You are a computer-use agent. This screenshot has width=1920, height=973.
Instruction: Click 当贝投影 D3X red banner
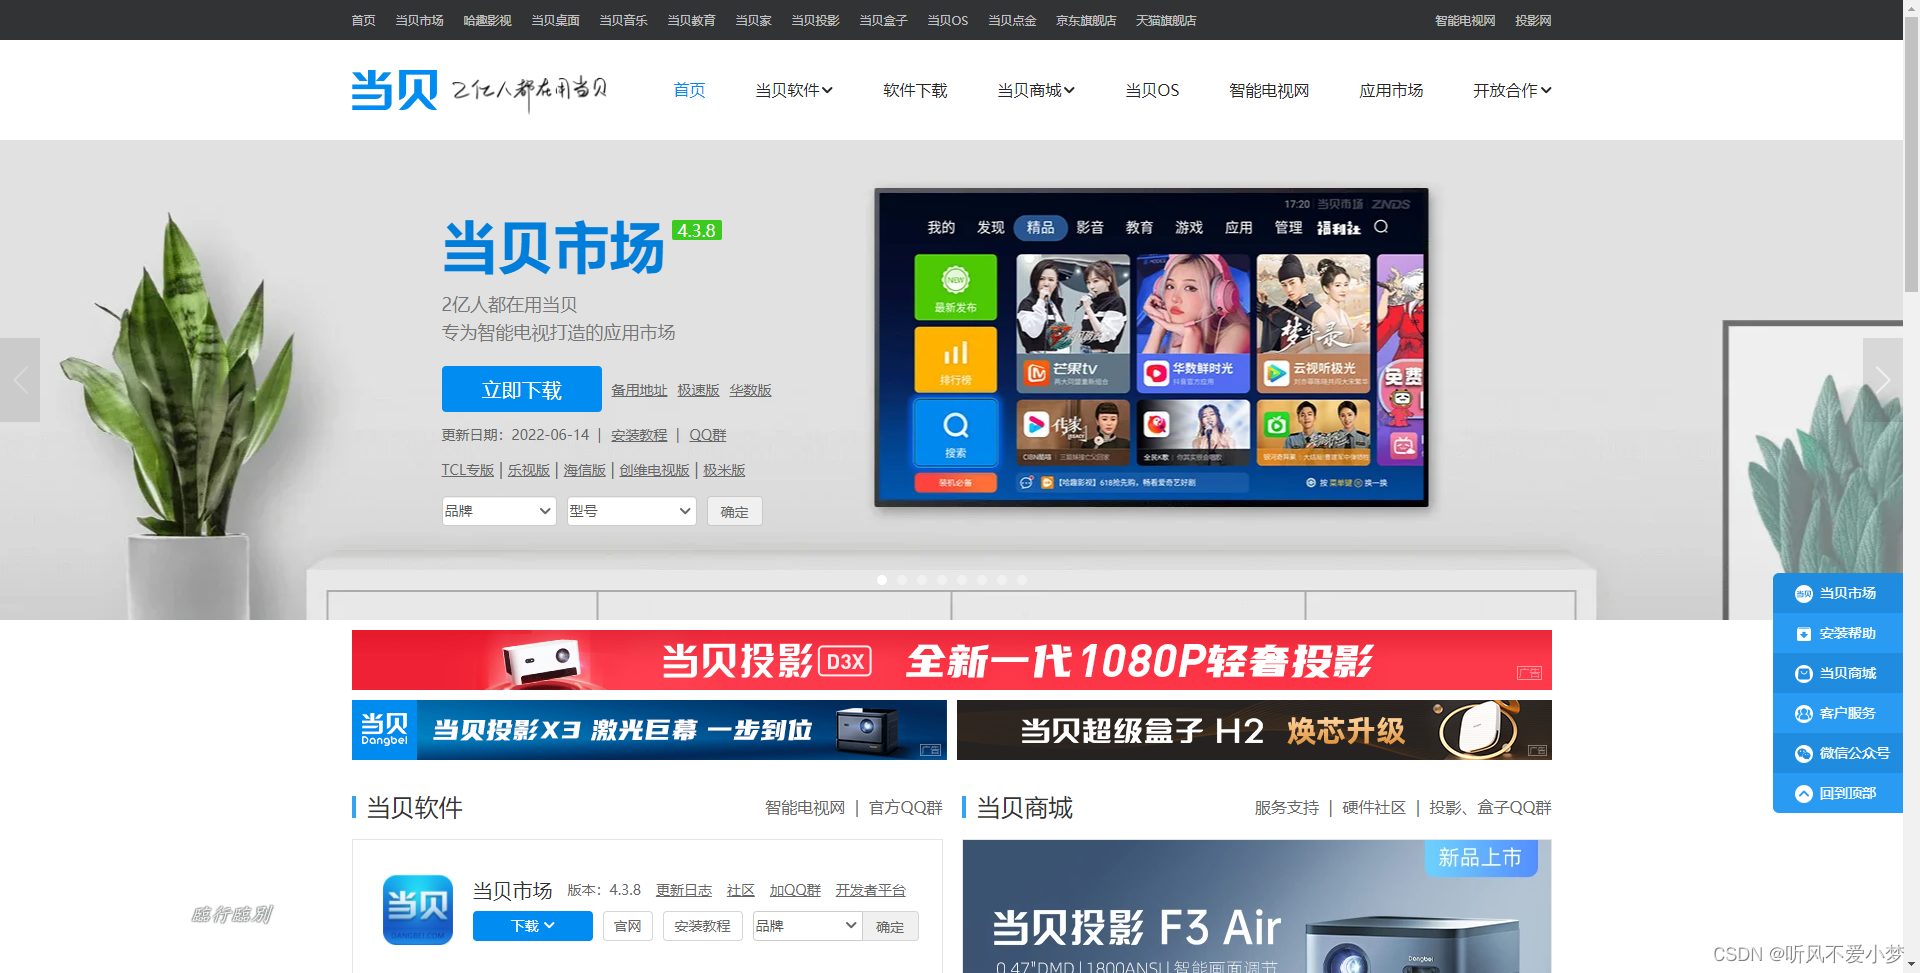pos(952,660)
